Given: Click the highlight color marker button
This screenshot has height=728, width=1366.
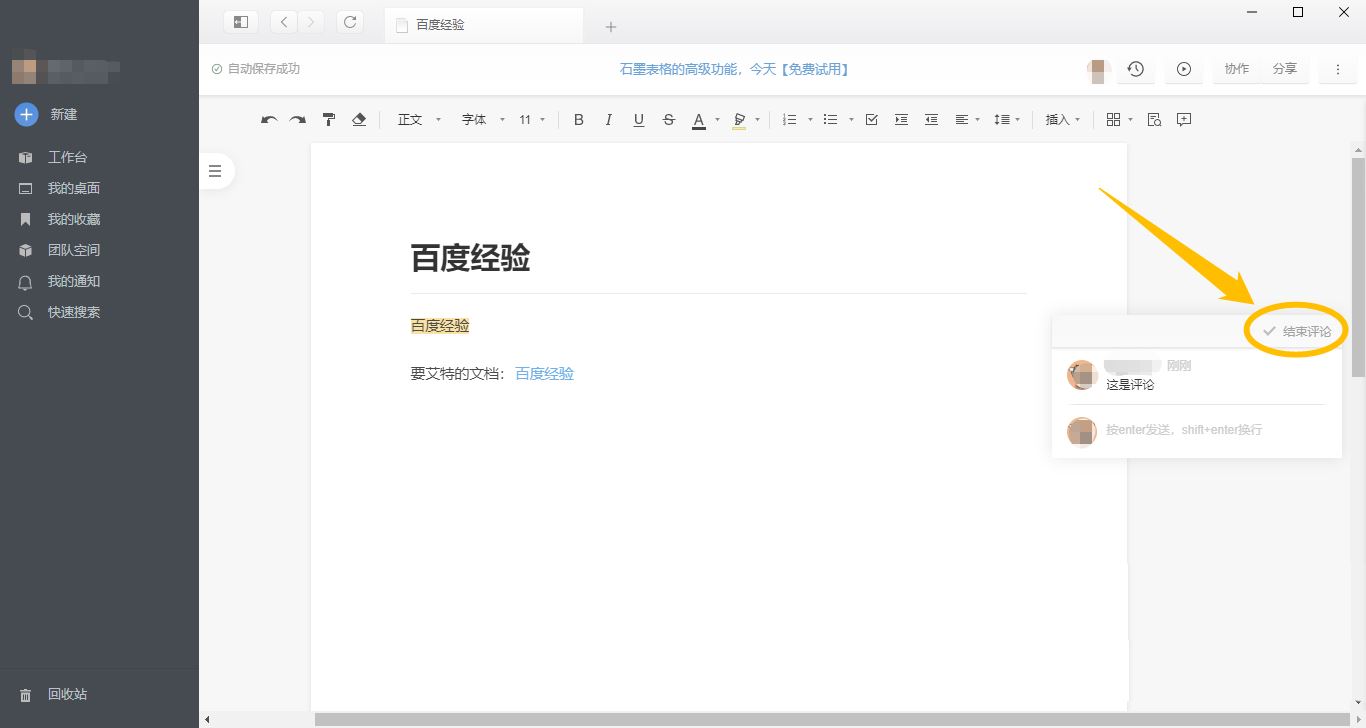Looking at the screenshot, I should [739, 120].
